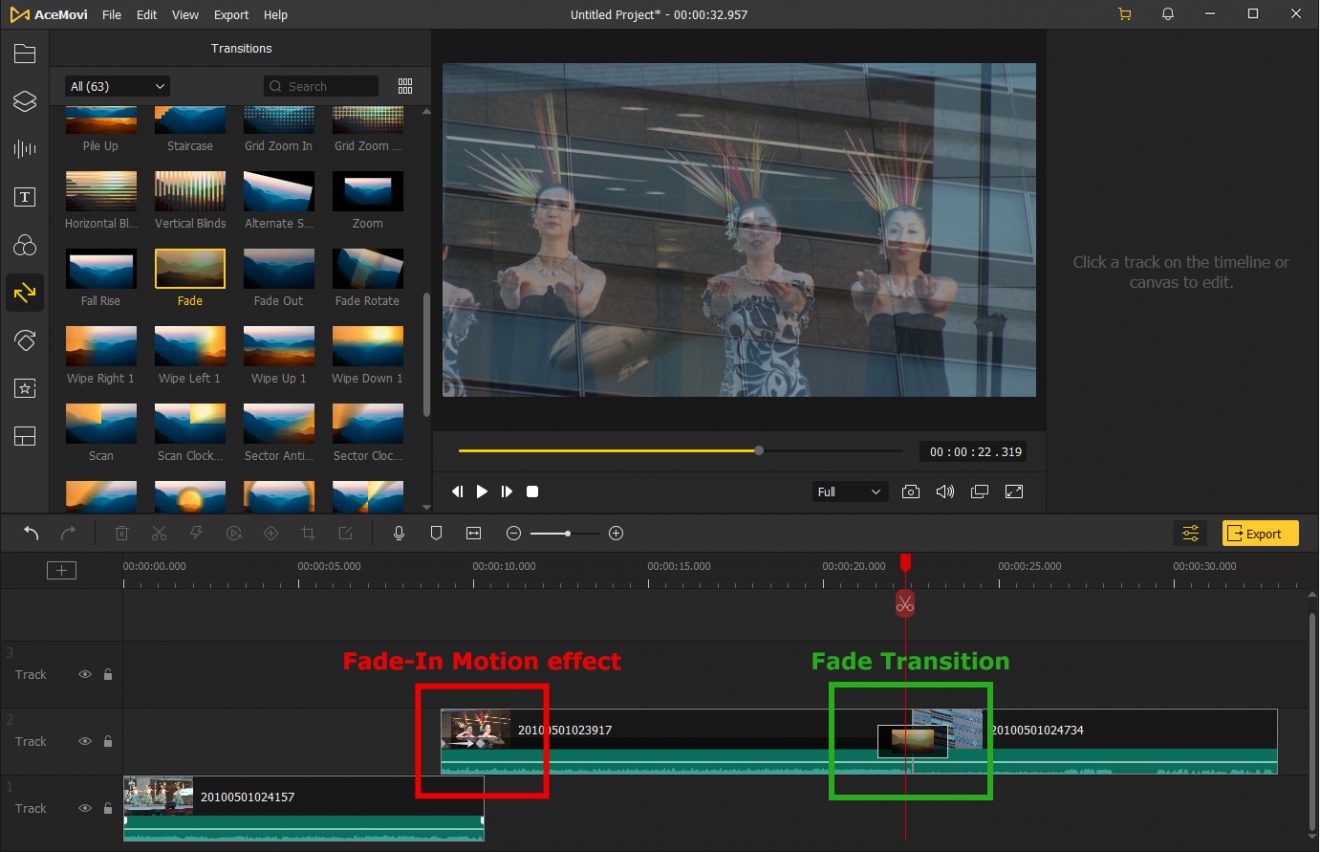Click the split scissors icon on the toolbar

(159, 533)
